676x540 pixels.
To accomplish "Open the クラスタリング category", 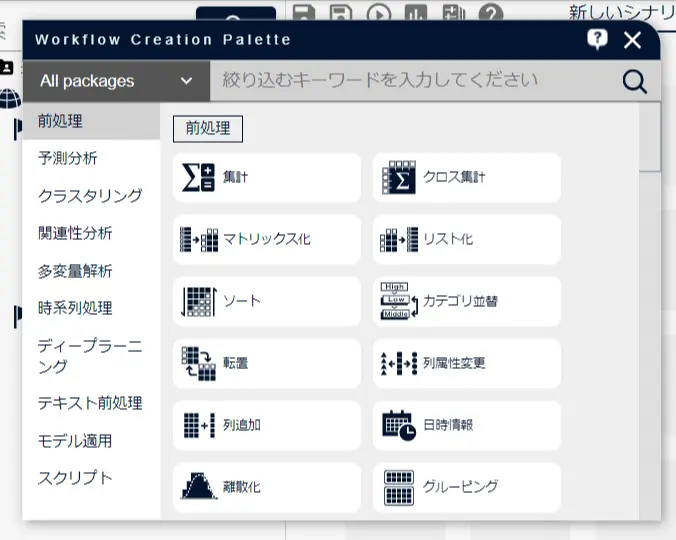I will point(90,196).
